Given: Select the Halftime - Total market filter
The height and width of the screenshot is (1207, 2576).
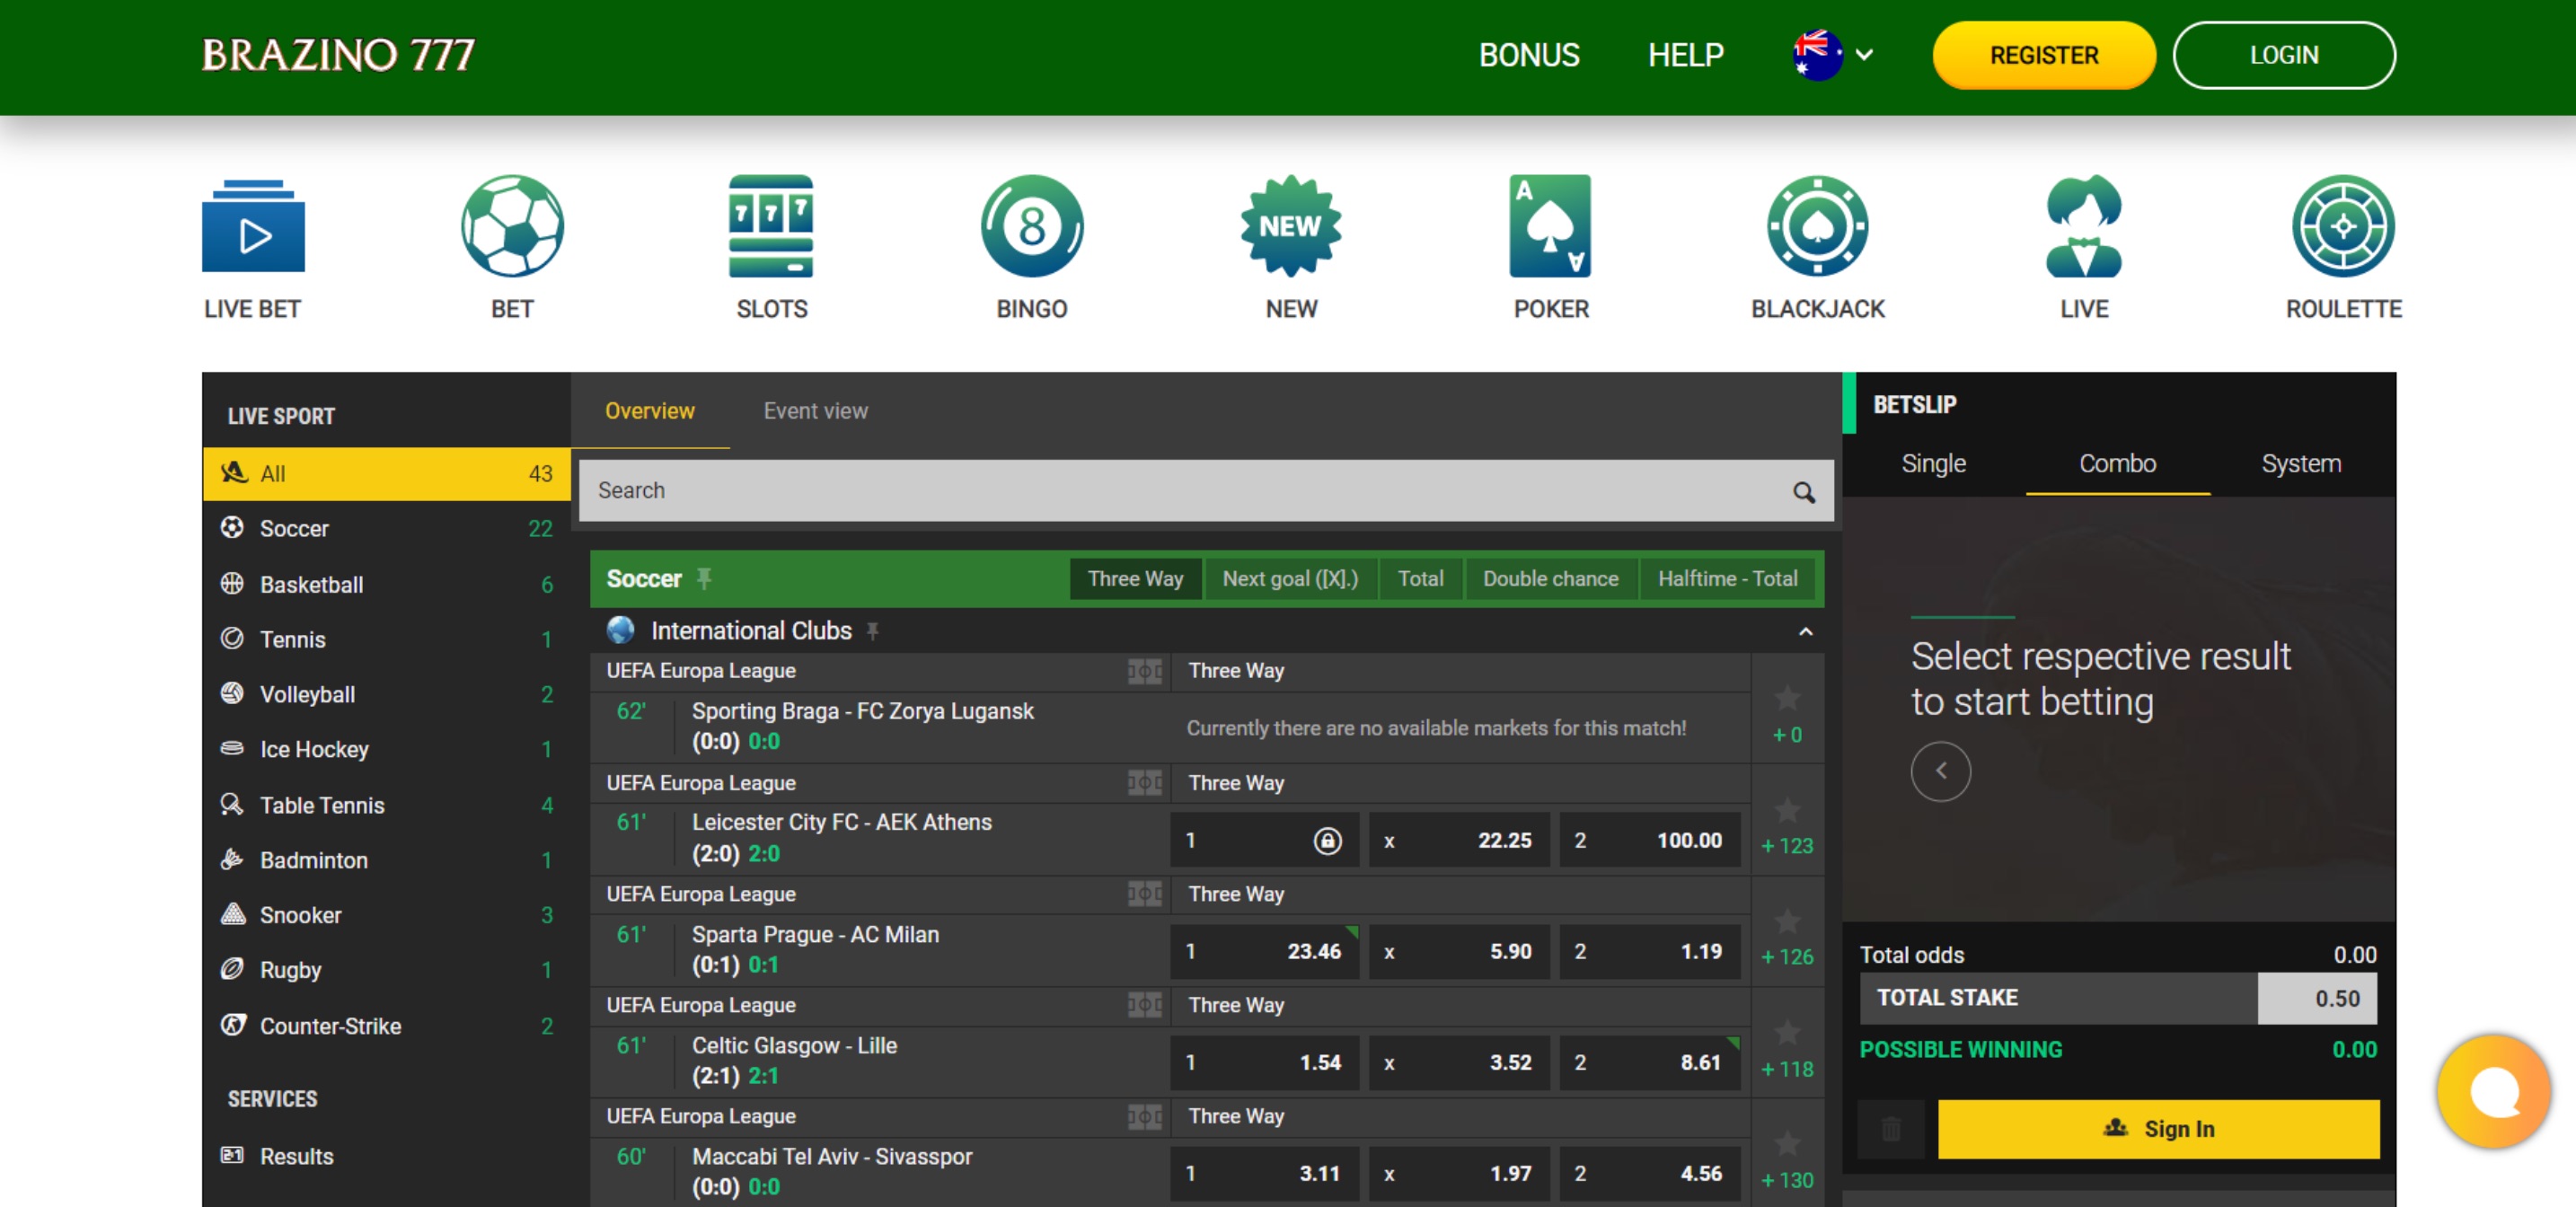Looking at the screenshot, I should coord(1727,579).
